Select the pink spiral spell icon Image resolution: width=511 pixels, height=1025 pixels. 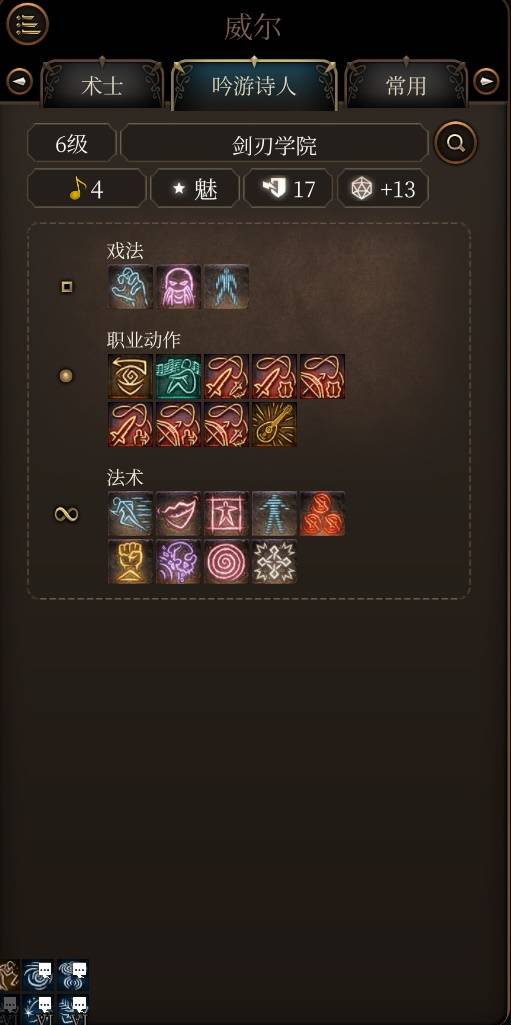pyautogui.click(x=226, y=562)
